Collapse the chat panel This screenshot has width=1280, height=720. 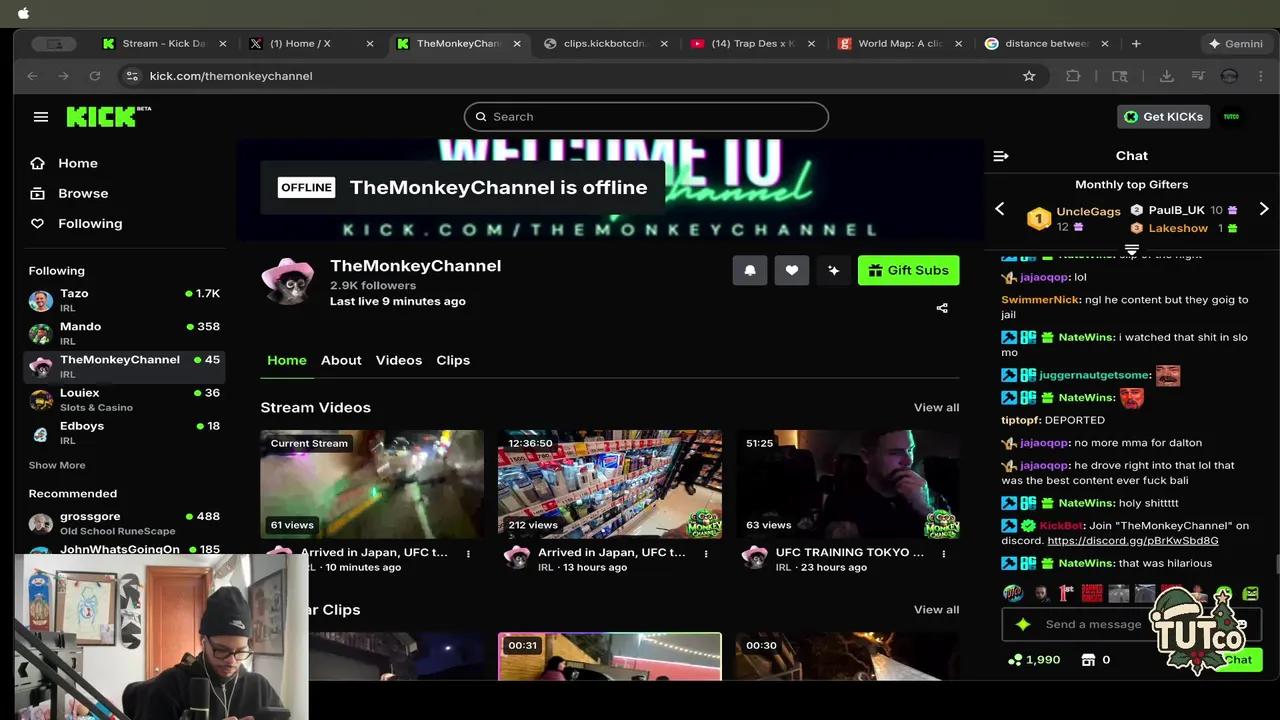tap(1001, 156)
